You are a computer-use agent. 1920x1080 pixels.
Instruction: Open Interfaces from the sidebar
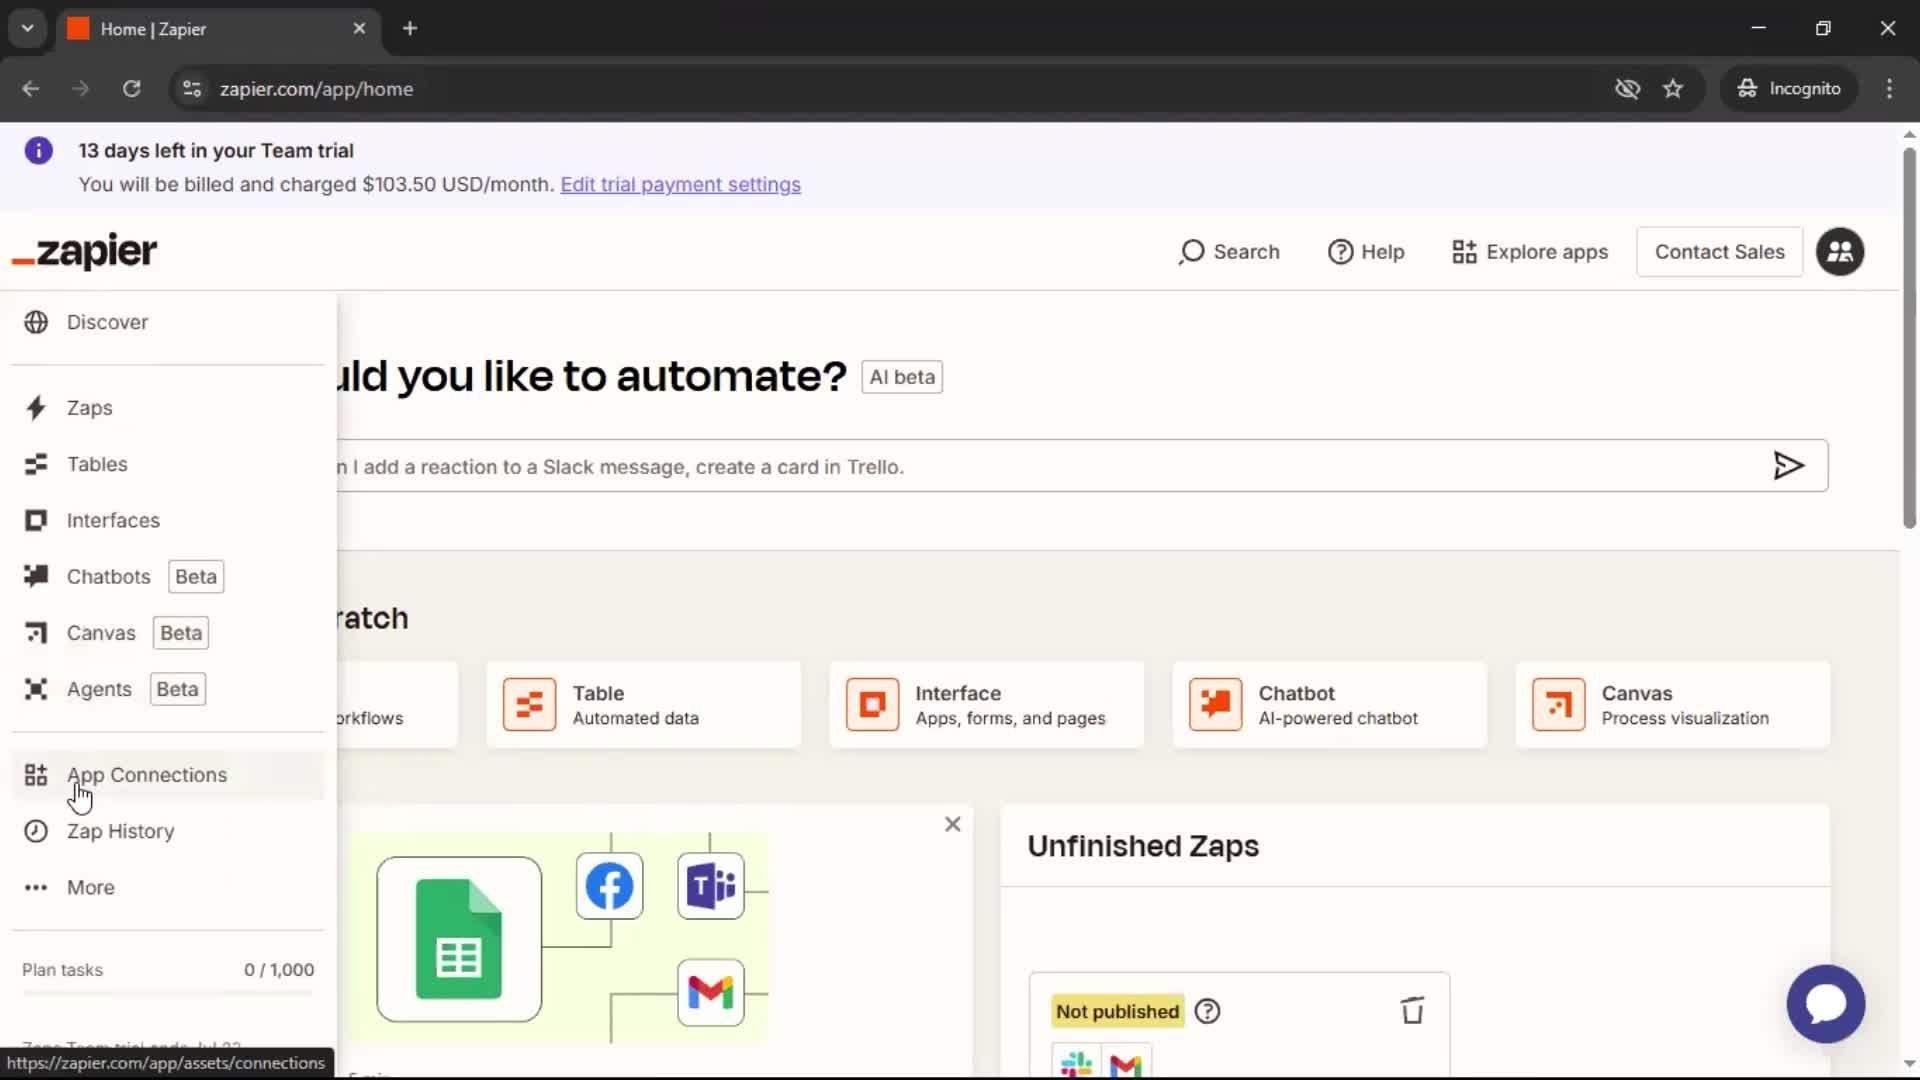pos(168,520)
